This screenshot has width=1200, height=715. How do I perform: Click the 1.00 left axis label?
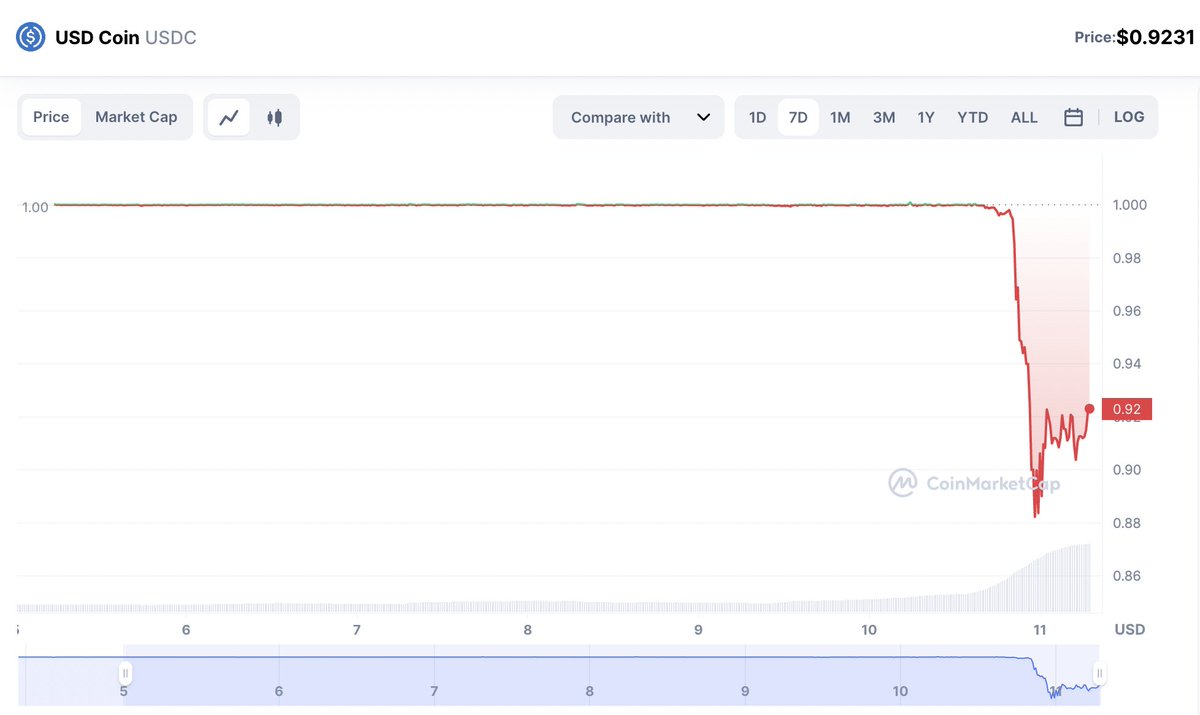click(35, 207)
